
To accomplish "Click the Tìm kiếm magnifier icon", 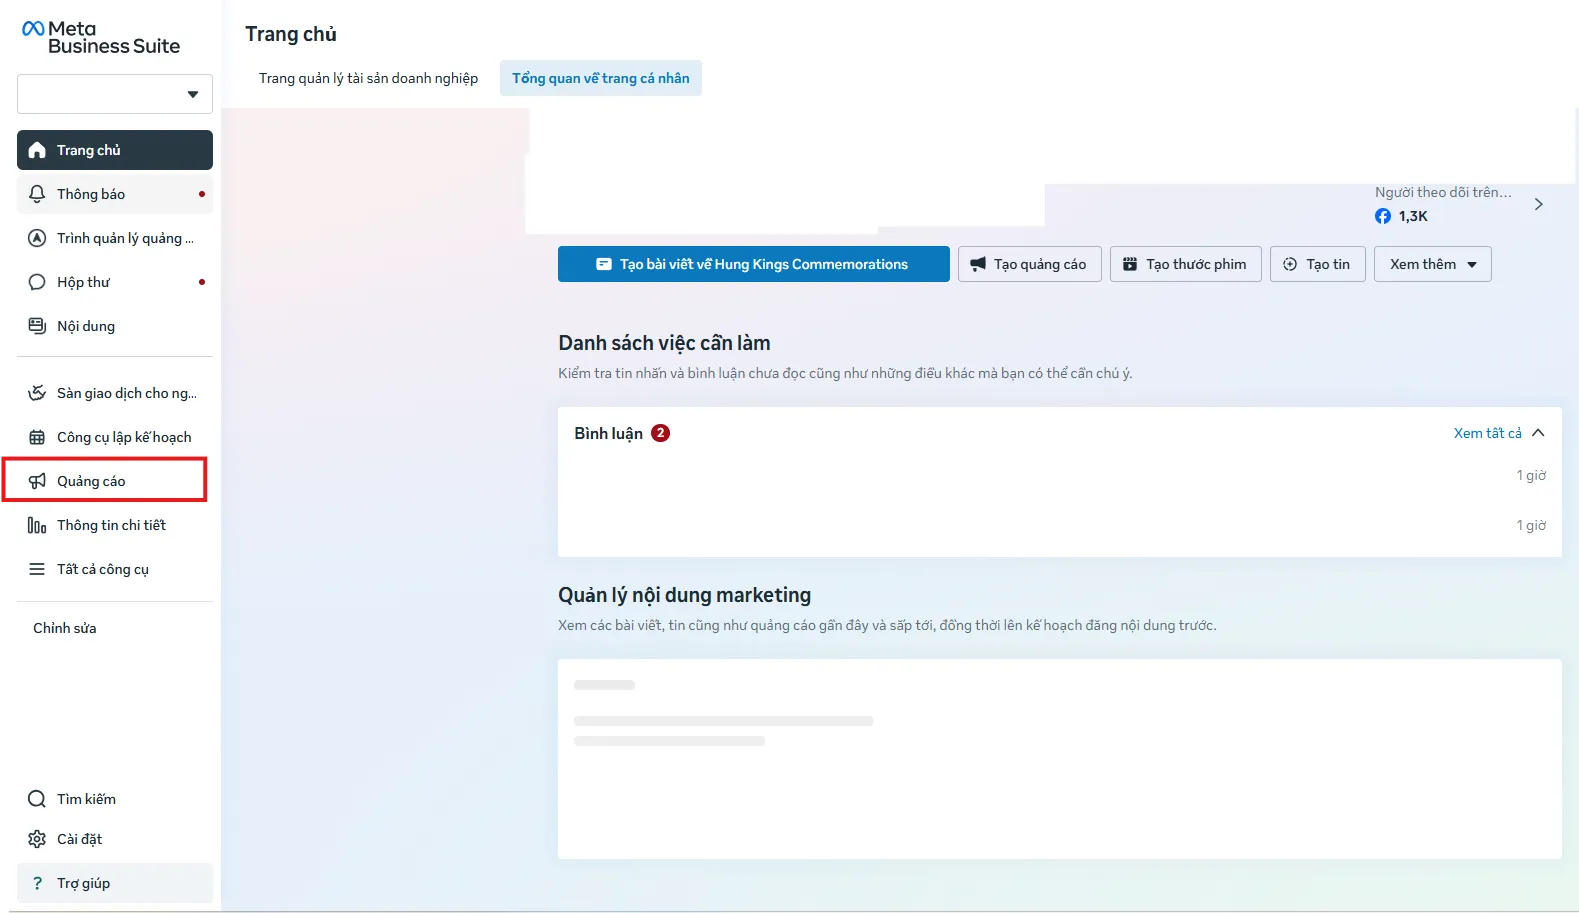I will point(37,799).
